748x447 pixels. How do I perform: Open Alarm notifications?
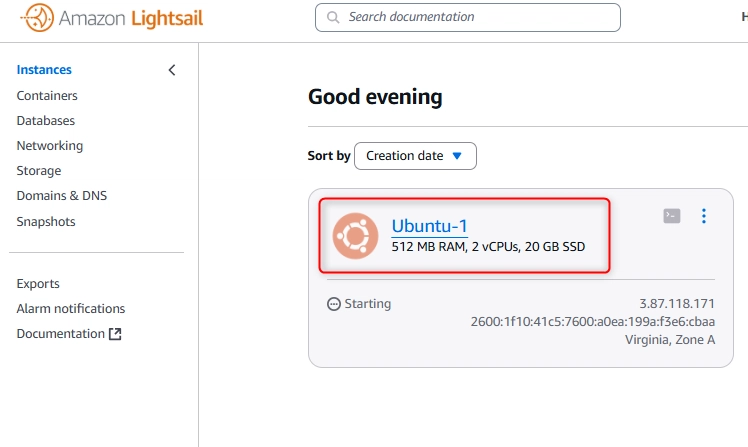click(71, 309)
